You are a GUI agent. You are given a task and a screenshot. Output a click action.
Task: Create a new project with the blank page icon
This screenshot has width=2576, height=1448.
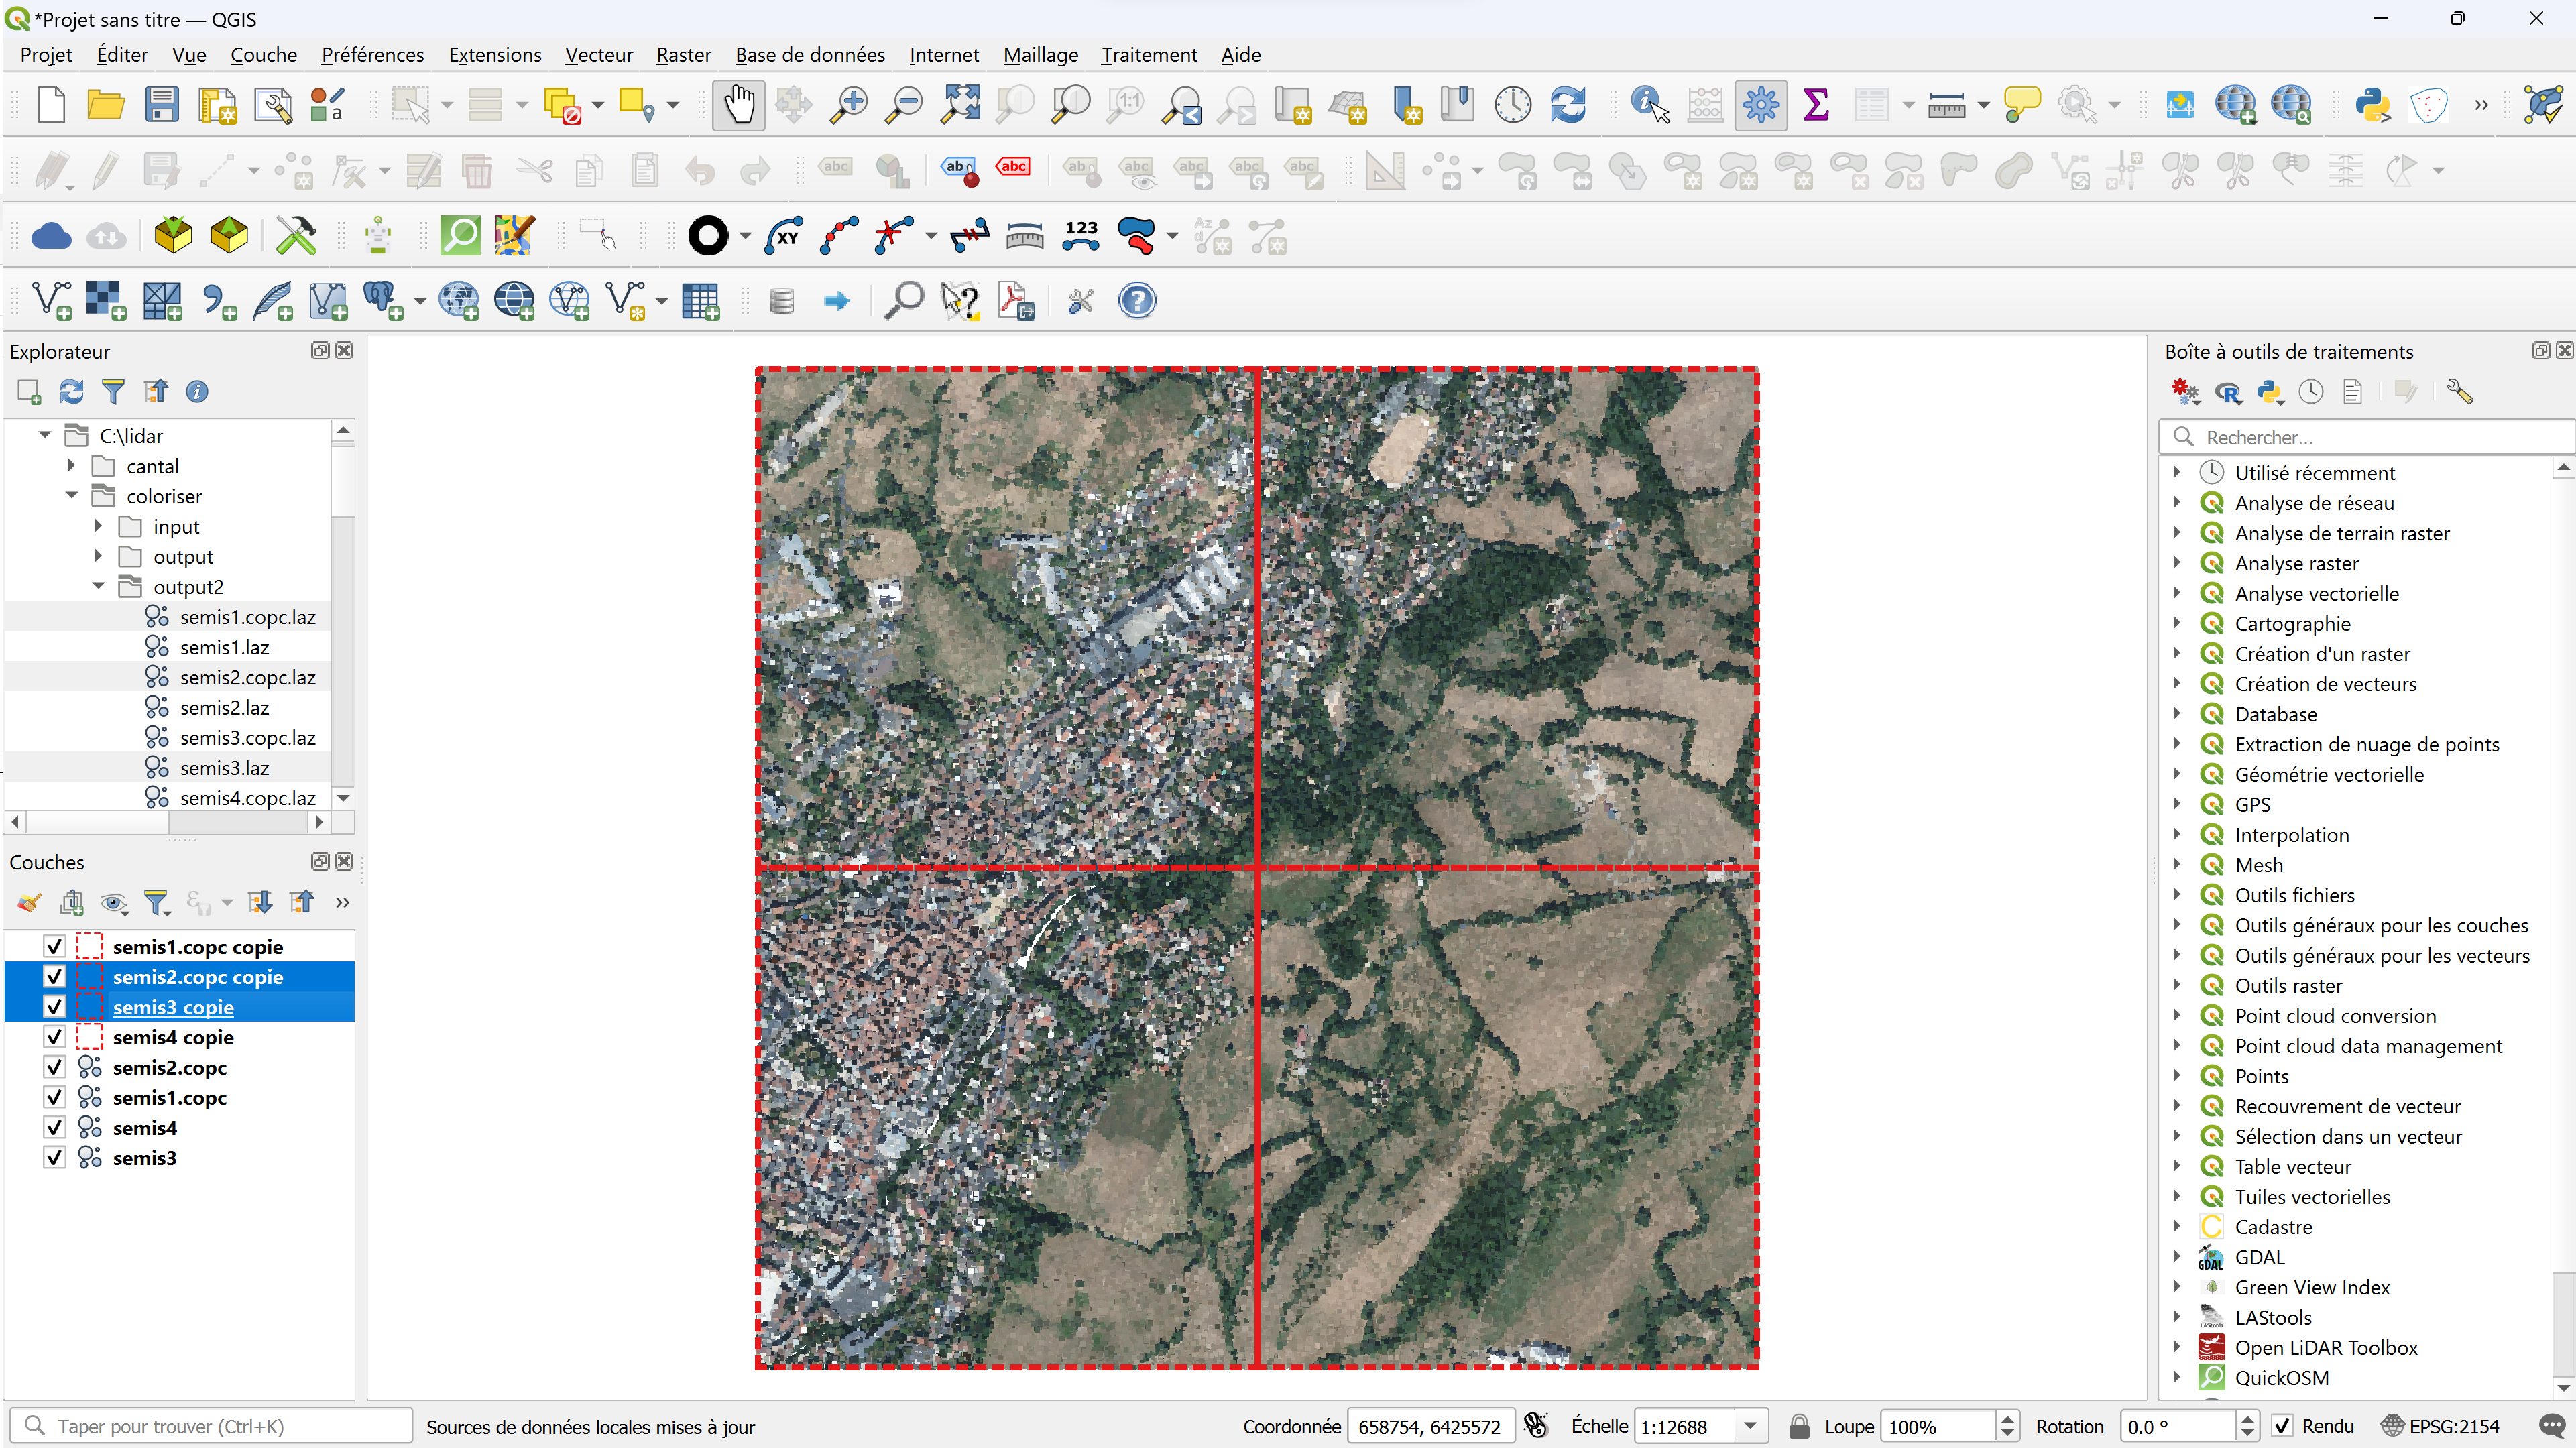click(50, 105)
